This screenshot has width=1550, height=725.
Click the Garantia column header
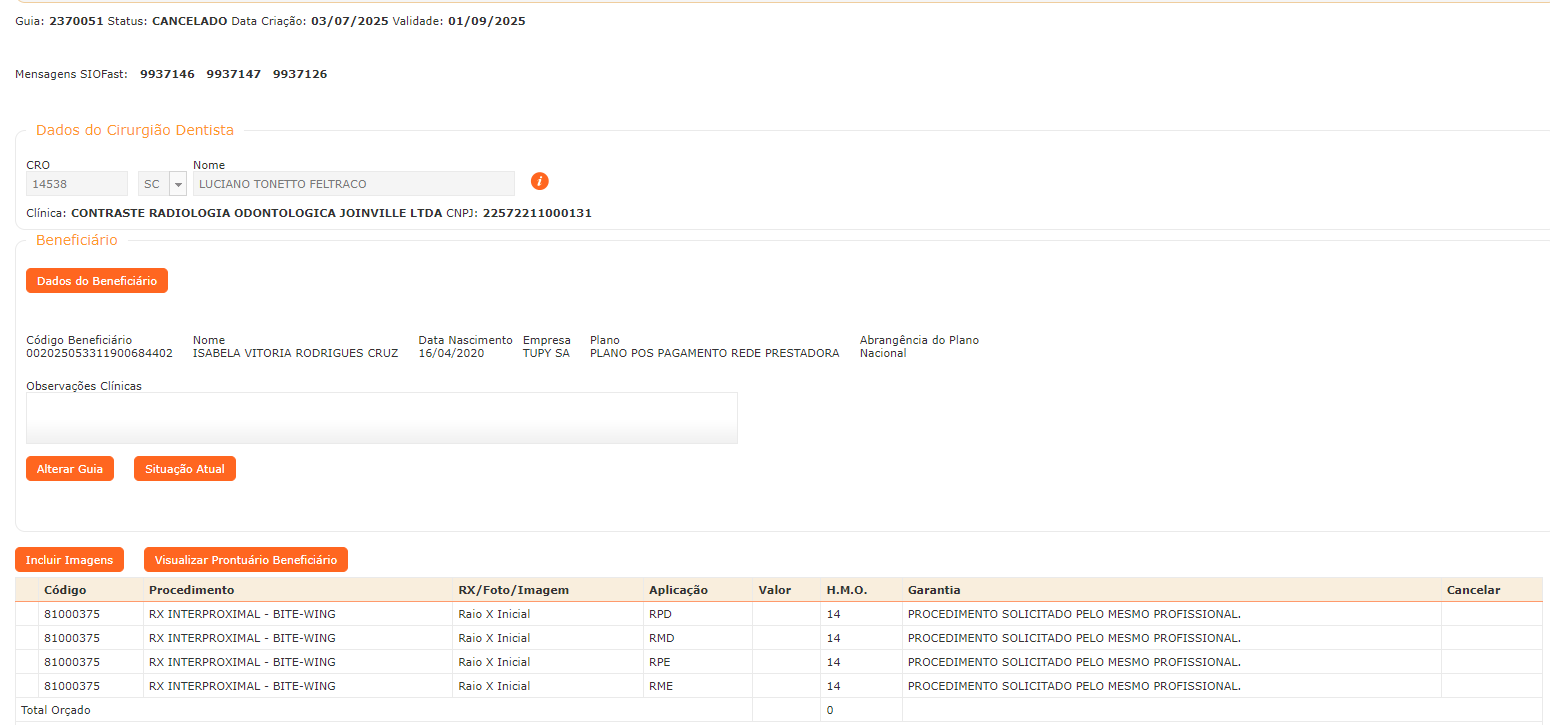pos(934,590)
